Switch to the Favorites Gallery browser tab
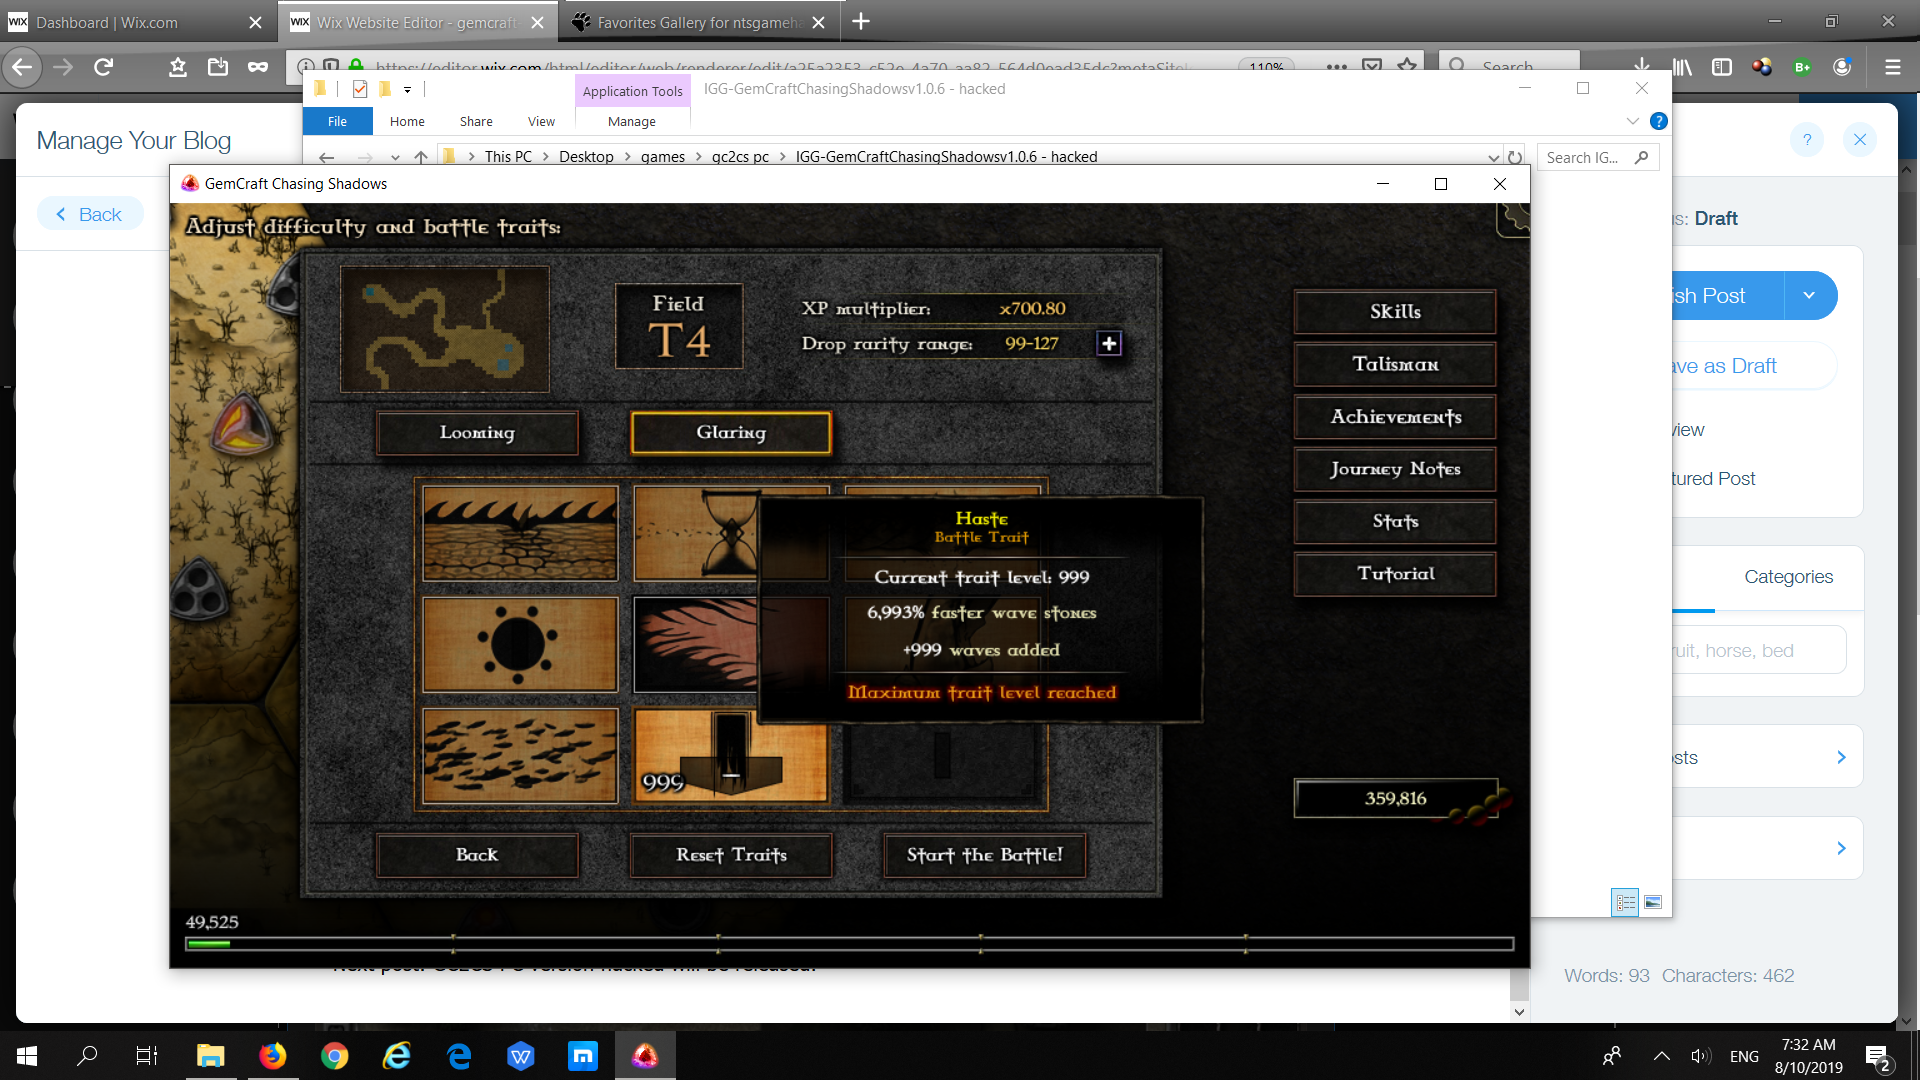 coord(698,22)
